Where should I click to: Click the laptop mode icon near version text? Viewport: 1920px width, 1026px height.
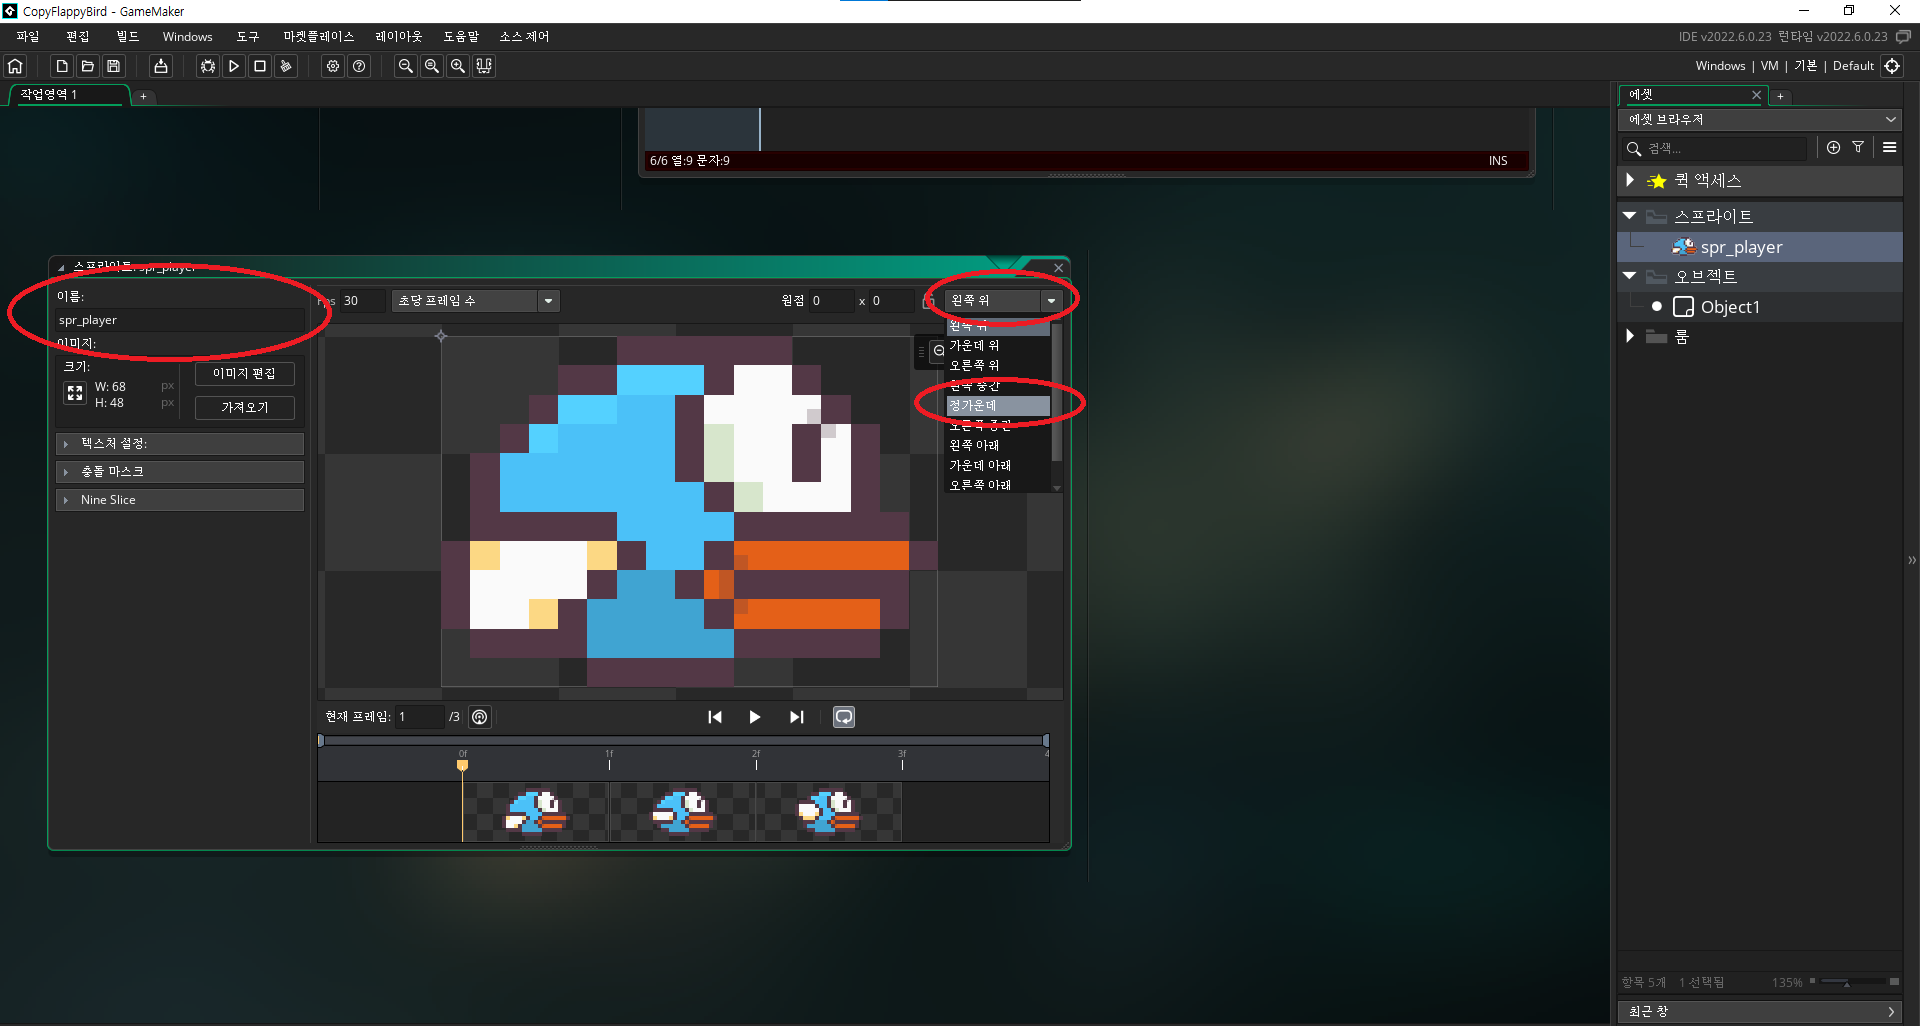pos(1903,36)
